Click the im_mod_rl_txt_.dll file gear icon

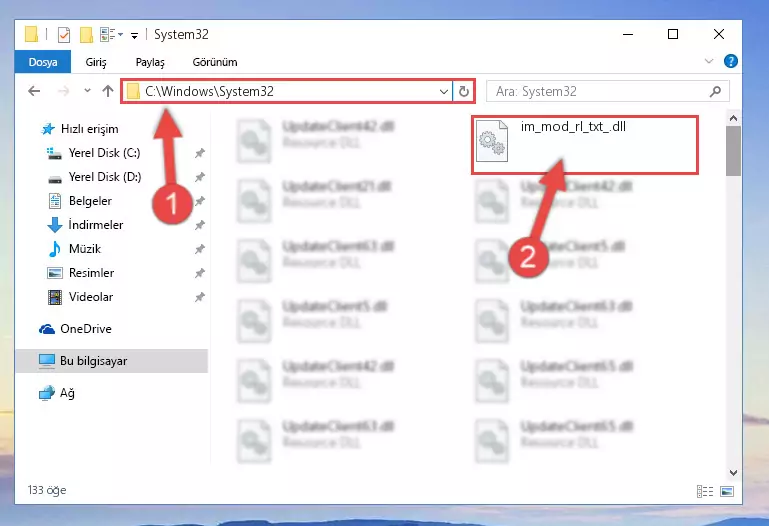point(492,141)
